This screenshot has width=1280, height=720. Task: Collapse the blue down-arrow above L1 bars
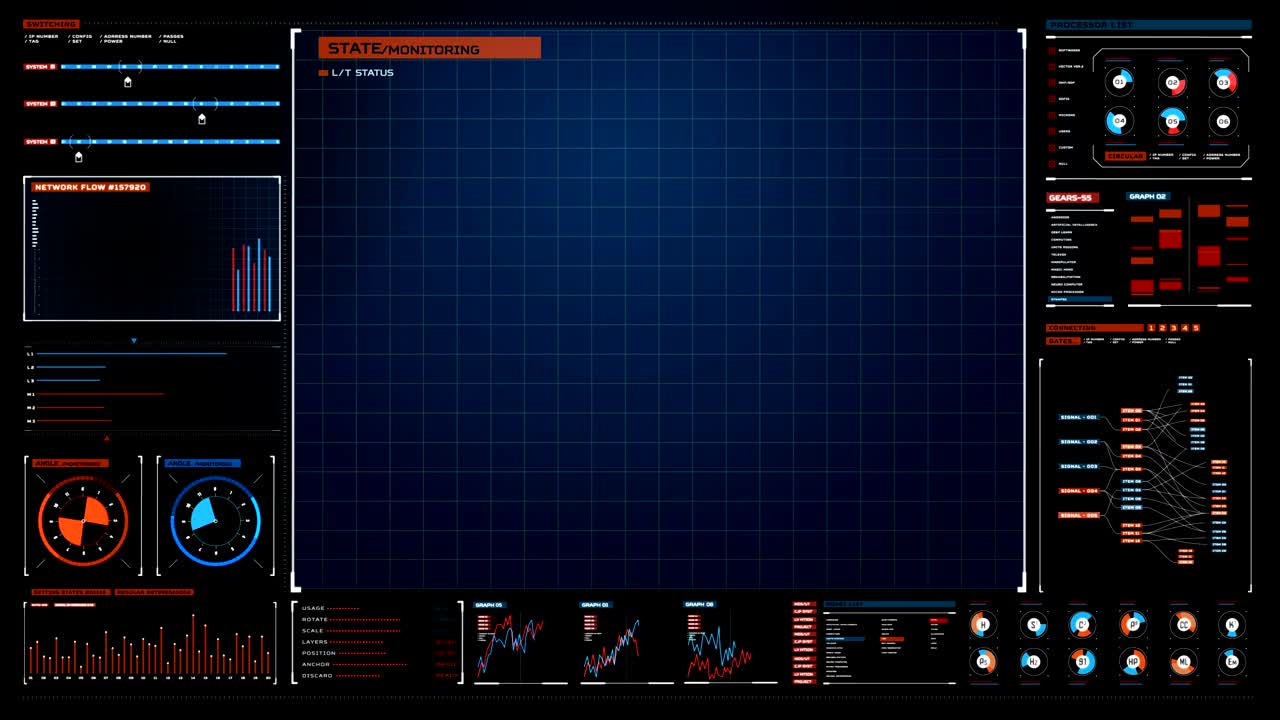(x=134, y=341)
